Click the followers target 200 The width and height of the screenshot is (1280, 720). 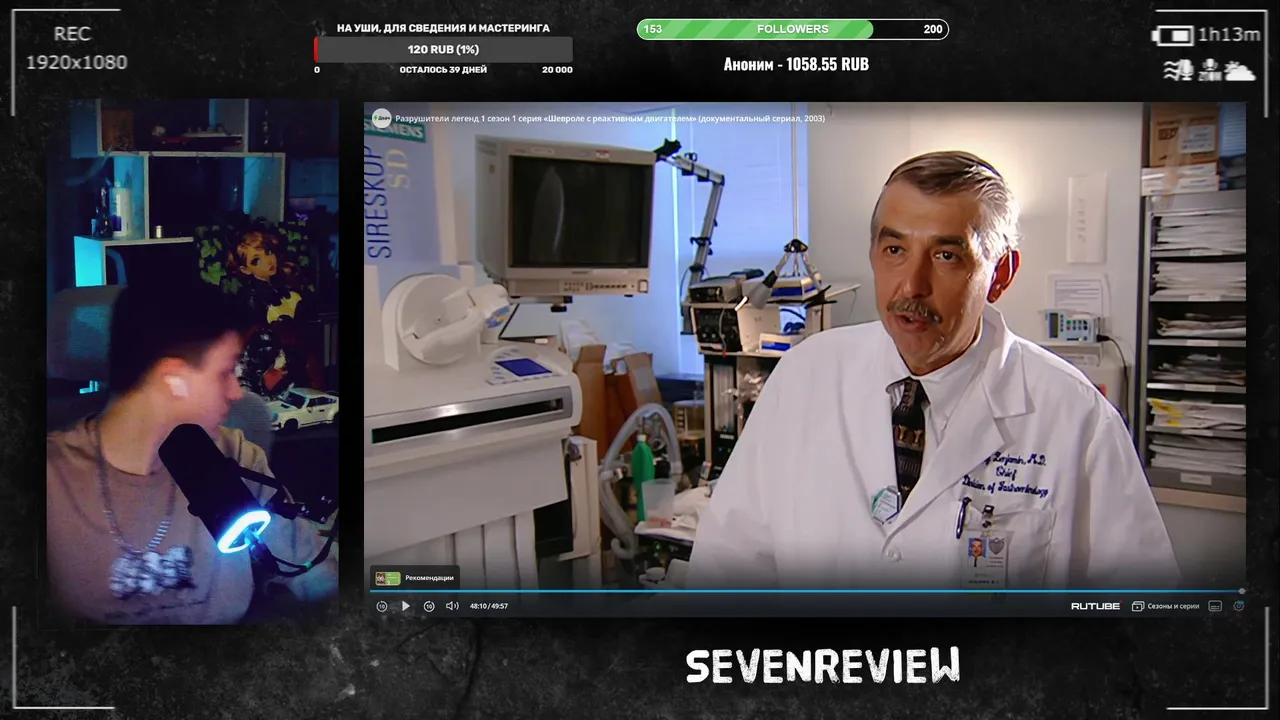(x=933, y=29)
